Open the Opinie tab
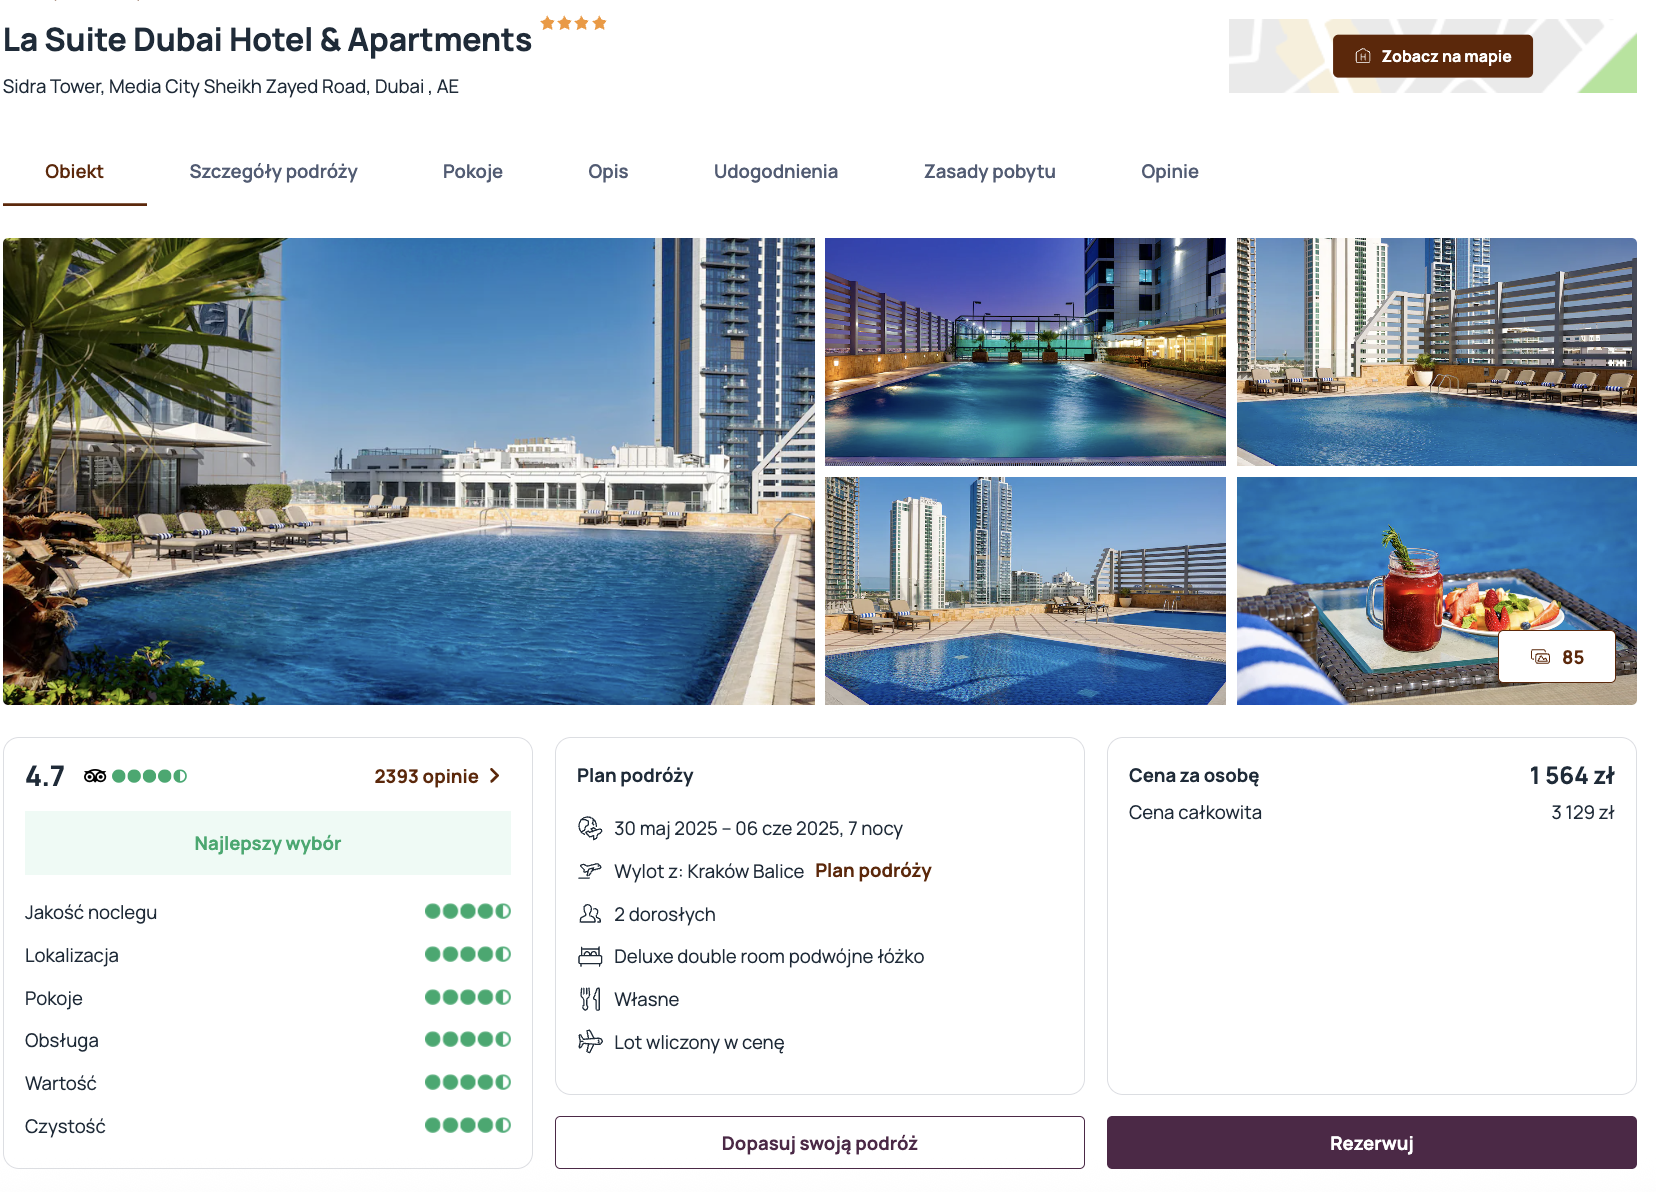Viewport: 1656px width, 1192px height. point(1169,172)
